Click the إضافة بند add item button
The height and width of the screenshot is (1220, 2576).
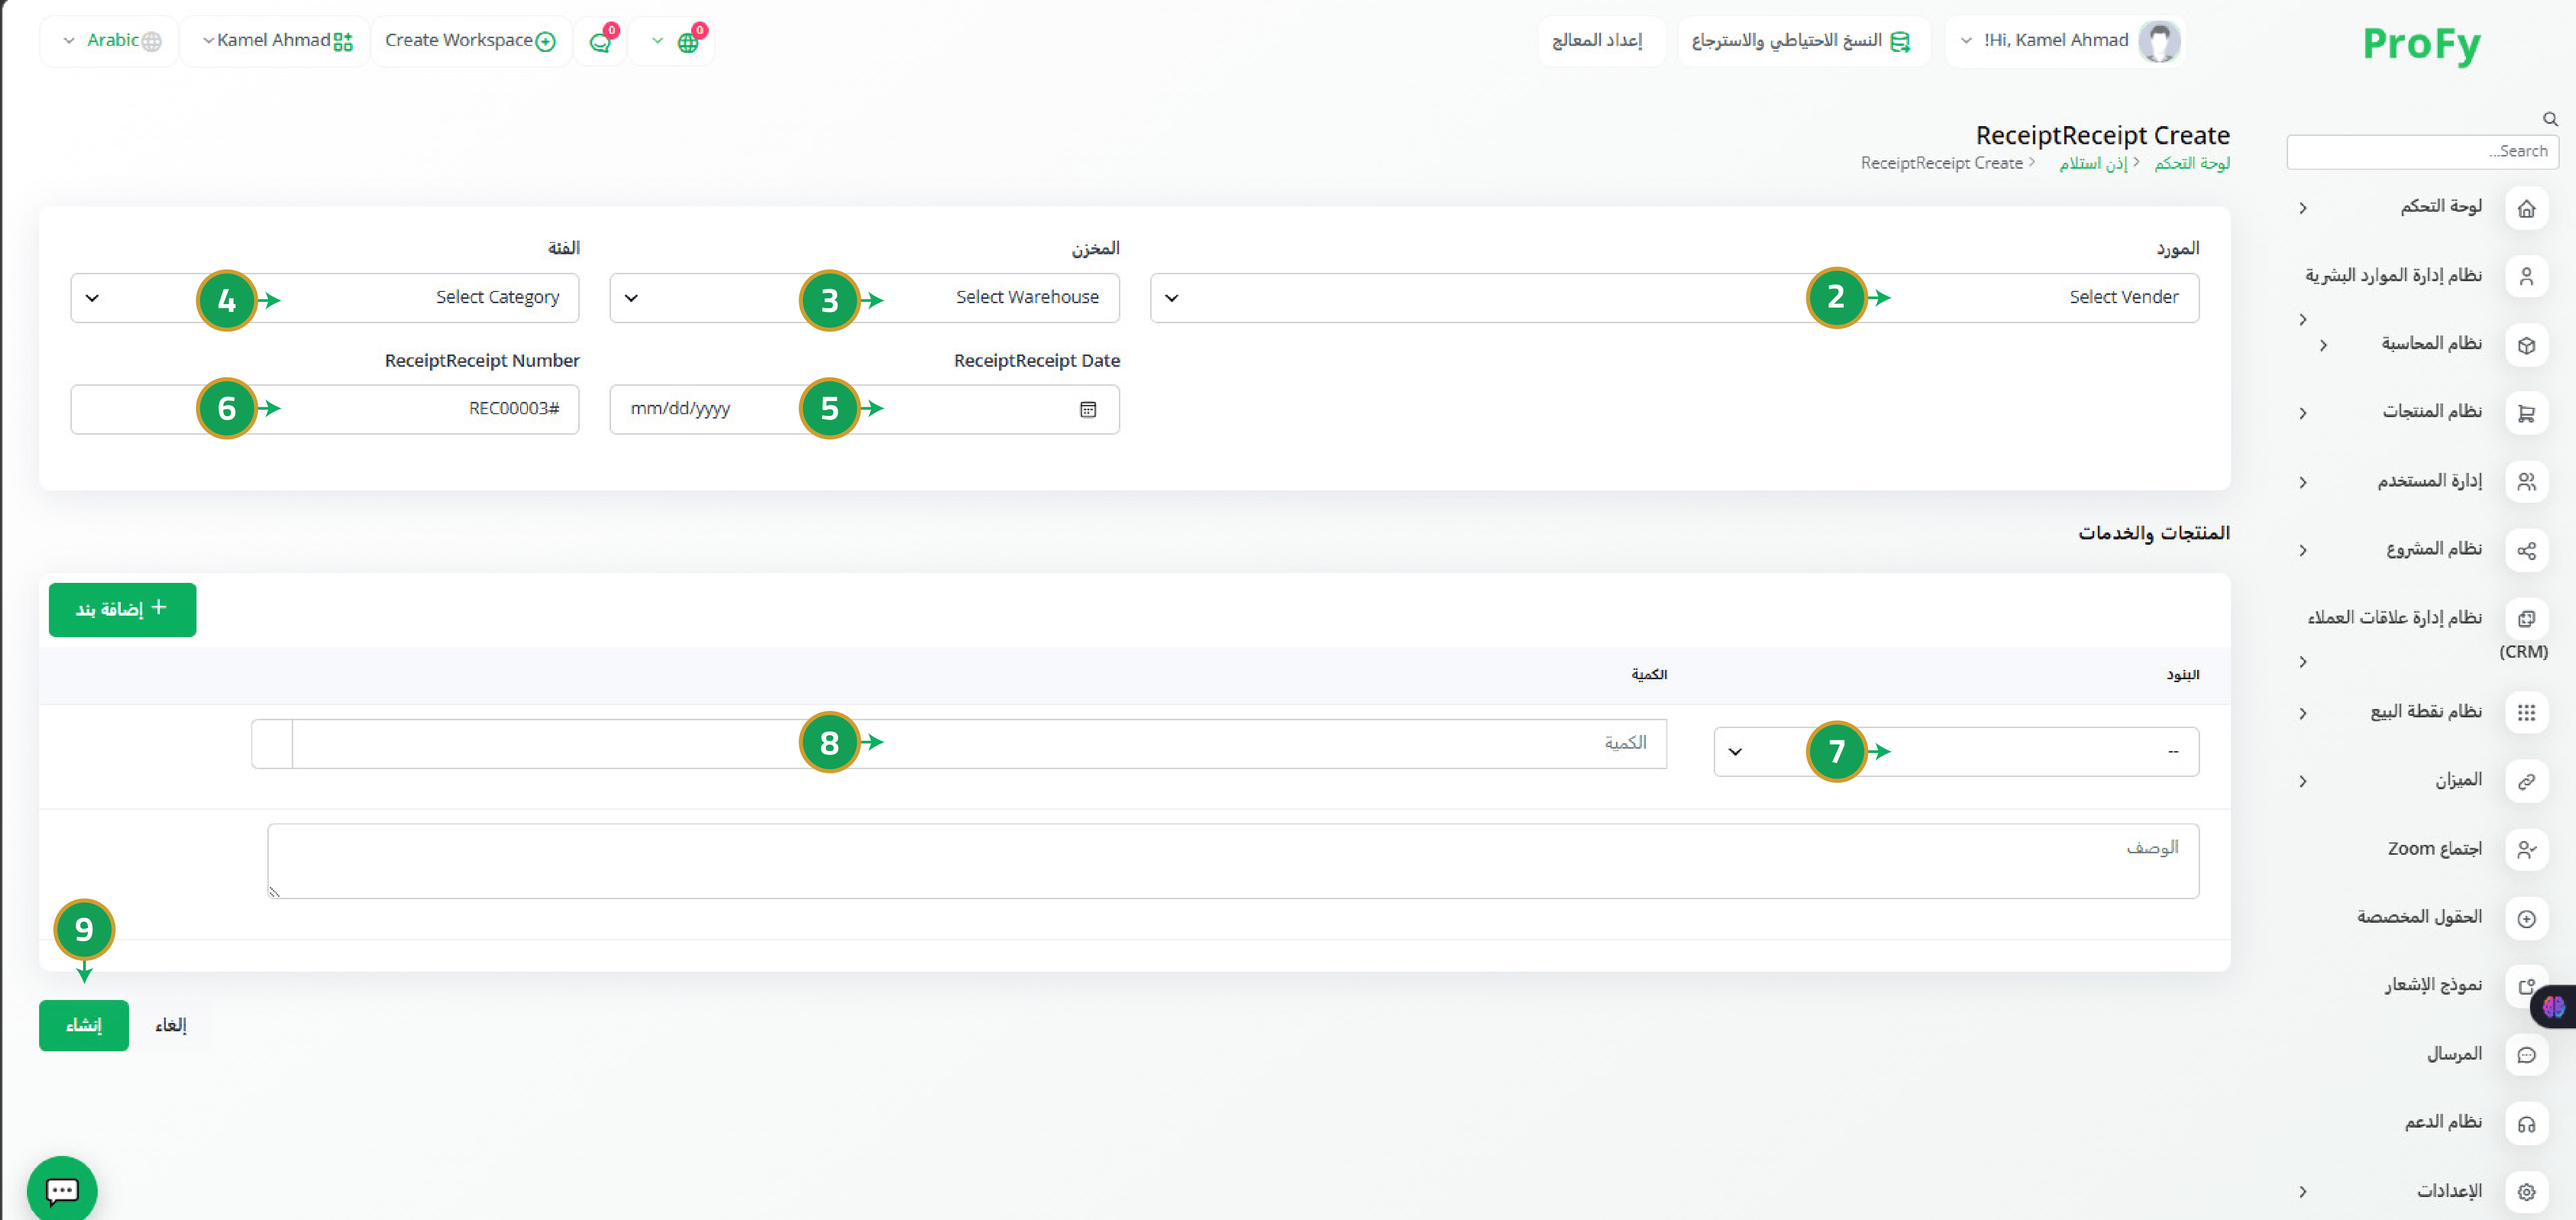click(x=122, y=610)
